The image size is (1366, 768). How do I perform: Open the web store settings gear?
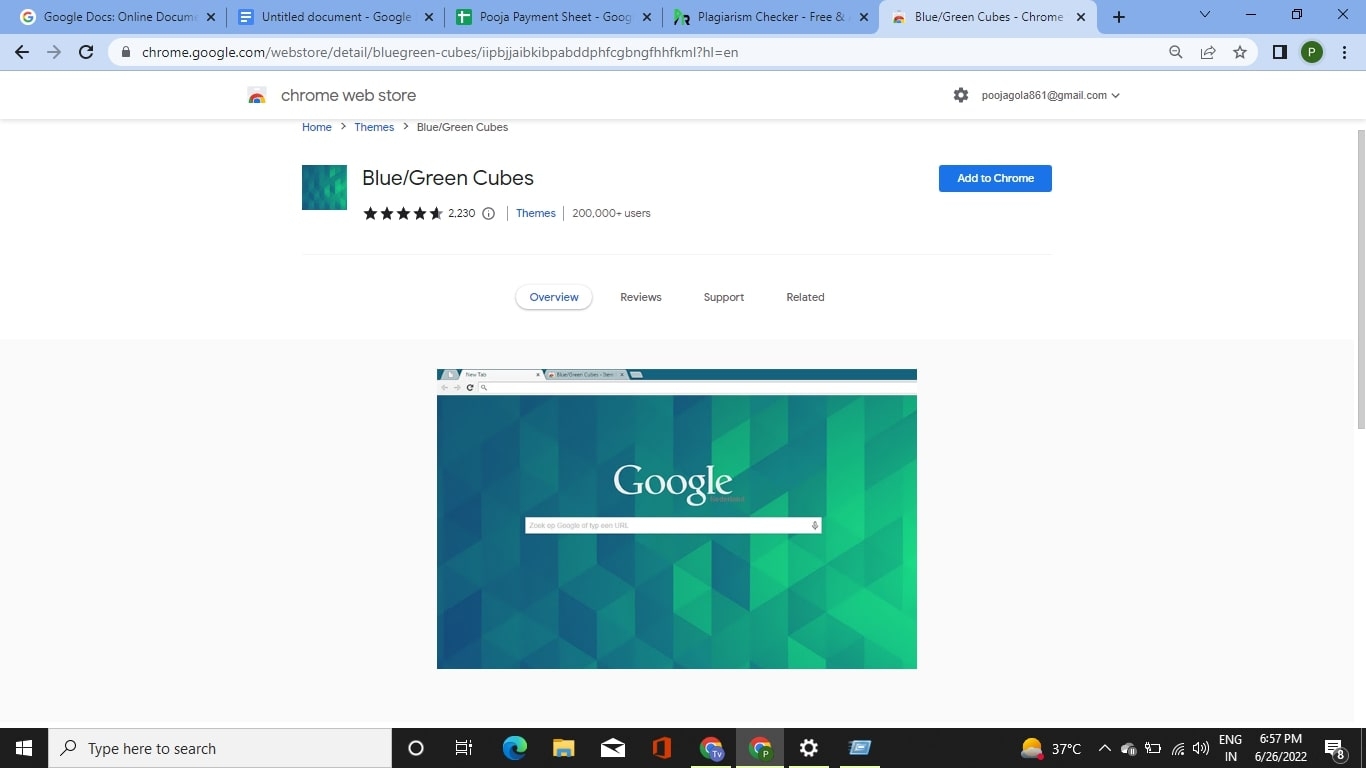[x=961, y=95]
